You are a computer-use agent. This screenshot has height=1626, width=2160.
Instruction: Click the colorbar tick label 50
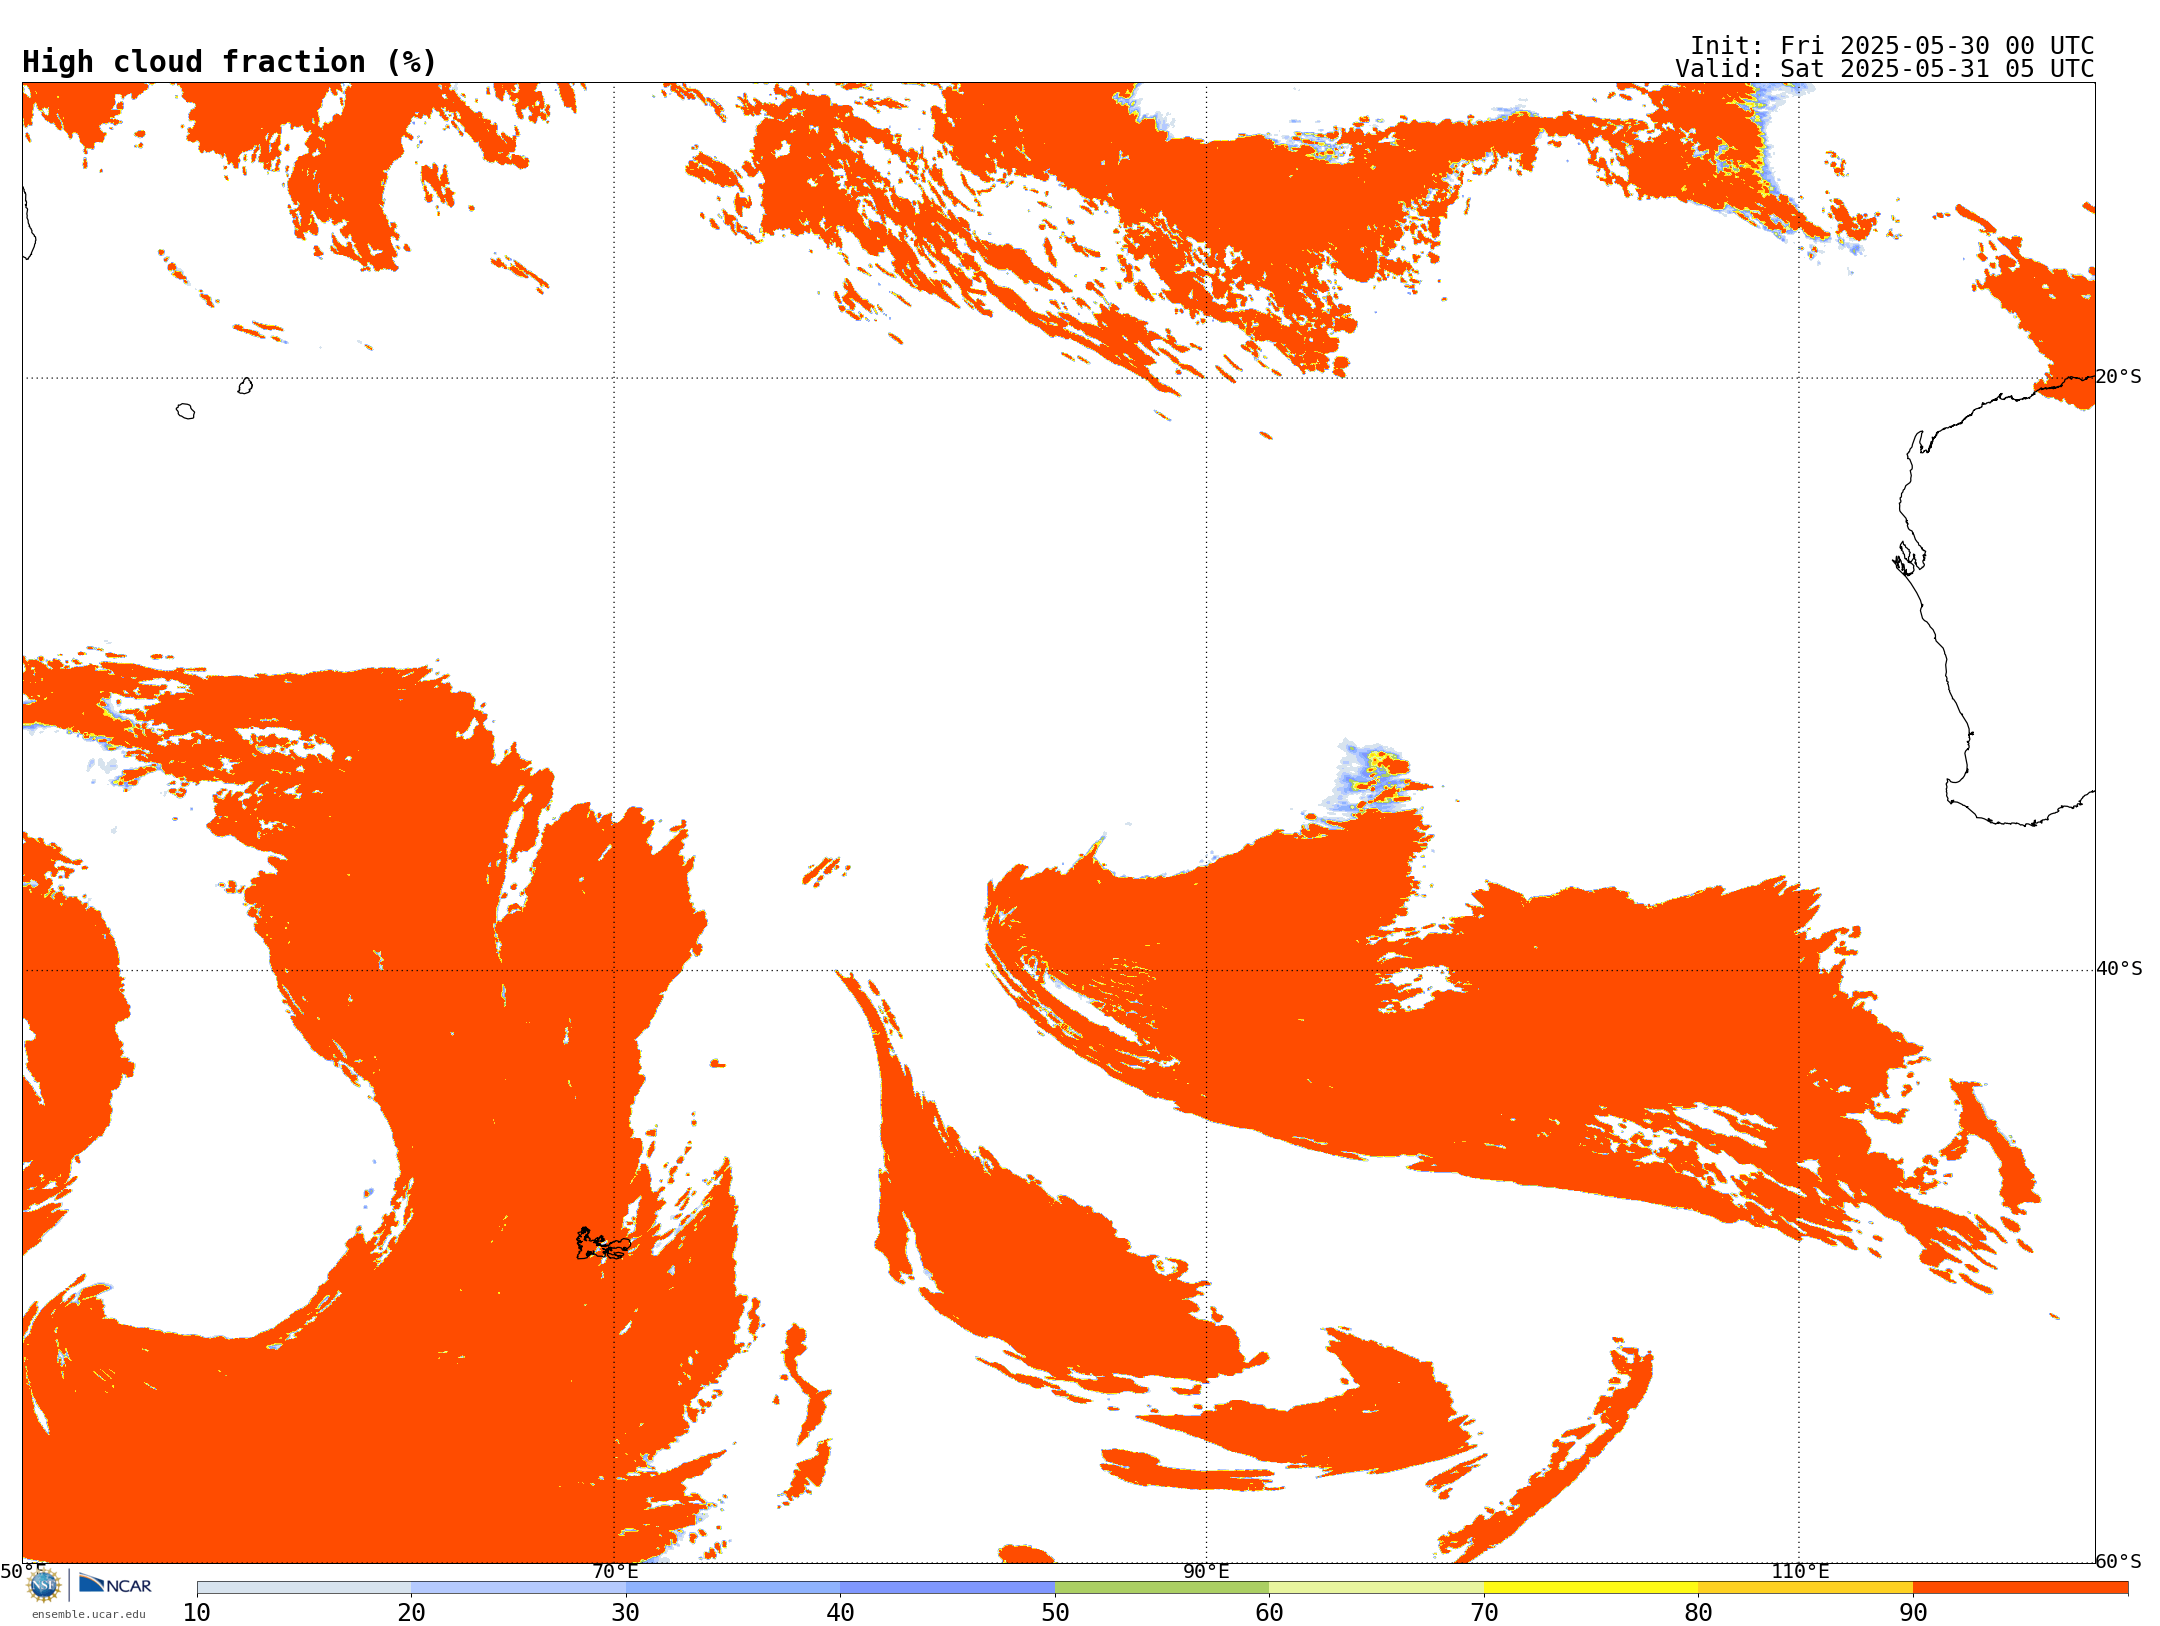(1055, 1612)
